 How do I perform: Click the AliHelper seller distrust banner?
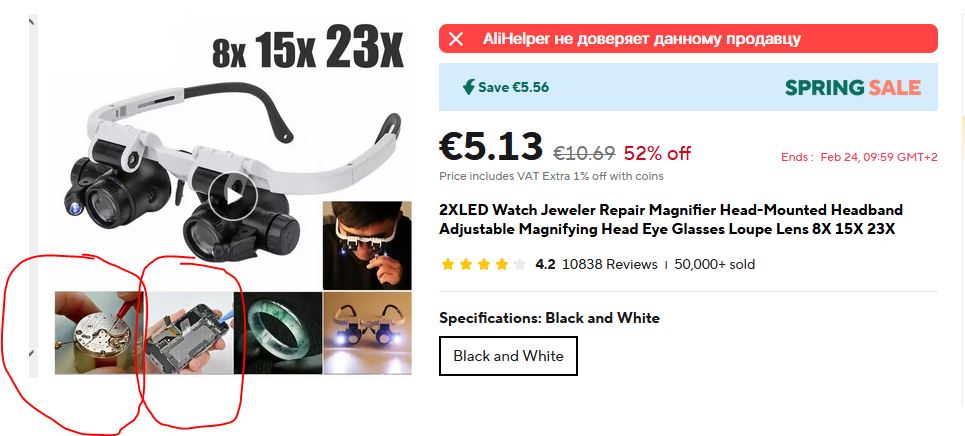tap(688, 39)
